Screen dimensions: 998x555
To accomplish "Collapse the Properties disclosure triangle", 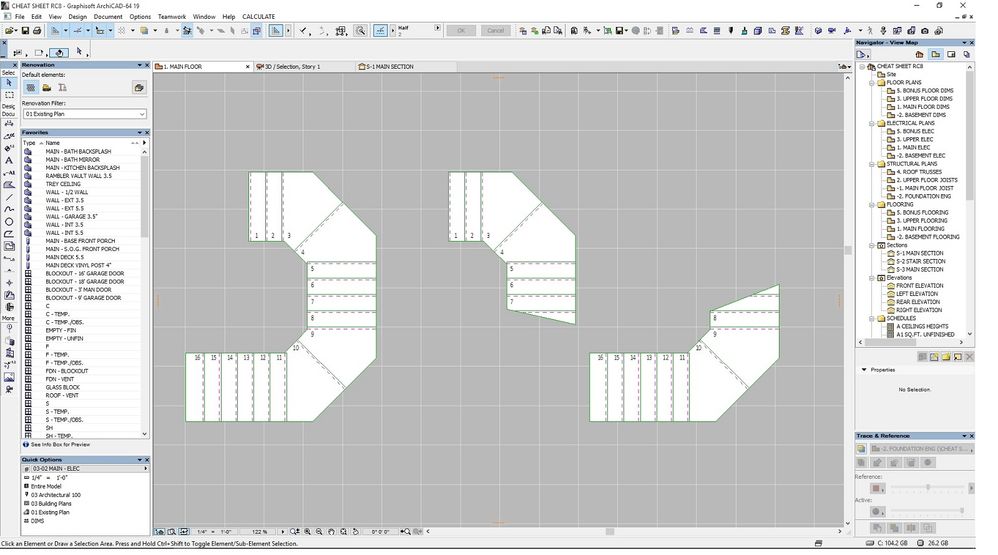I will (864, 370).
